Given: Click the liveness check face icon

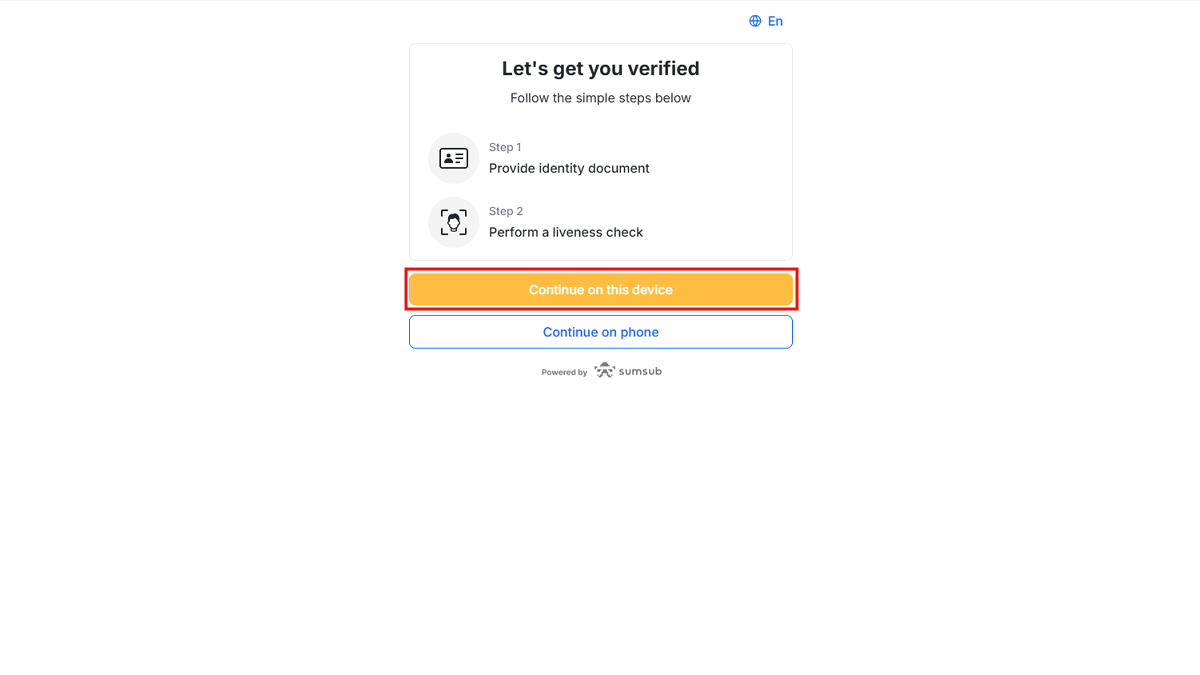Looking at the screenshot, I should [454, 222].
